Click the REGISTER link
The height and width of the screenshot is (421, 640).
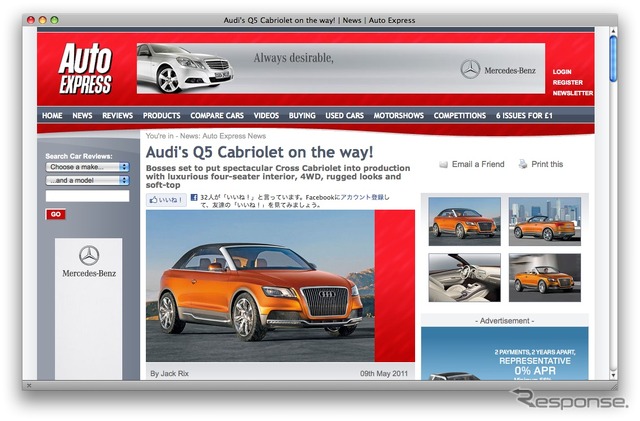coord(566,82)
